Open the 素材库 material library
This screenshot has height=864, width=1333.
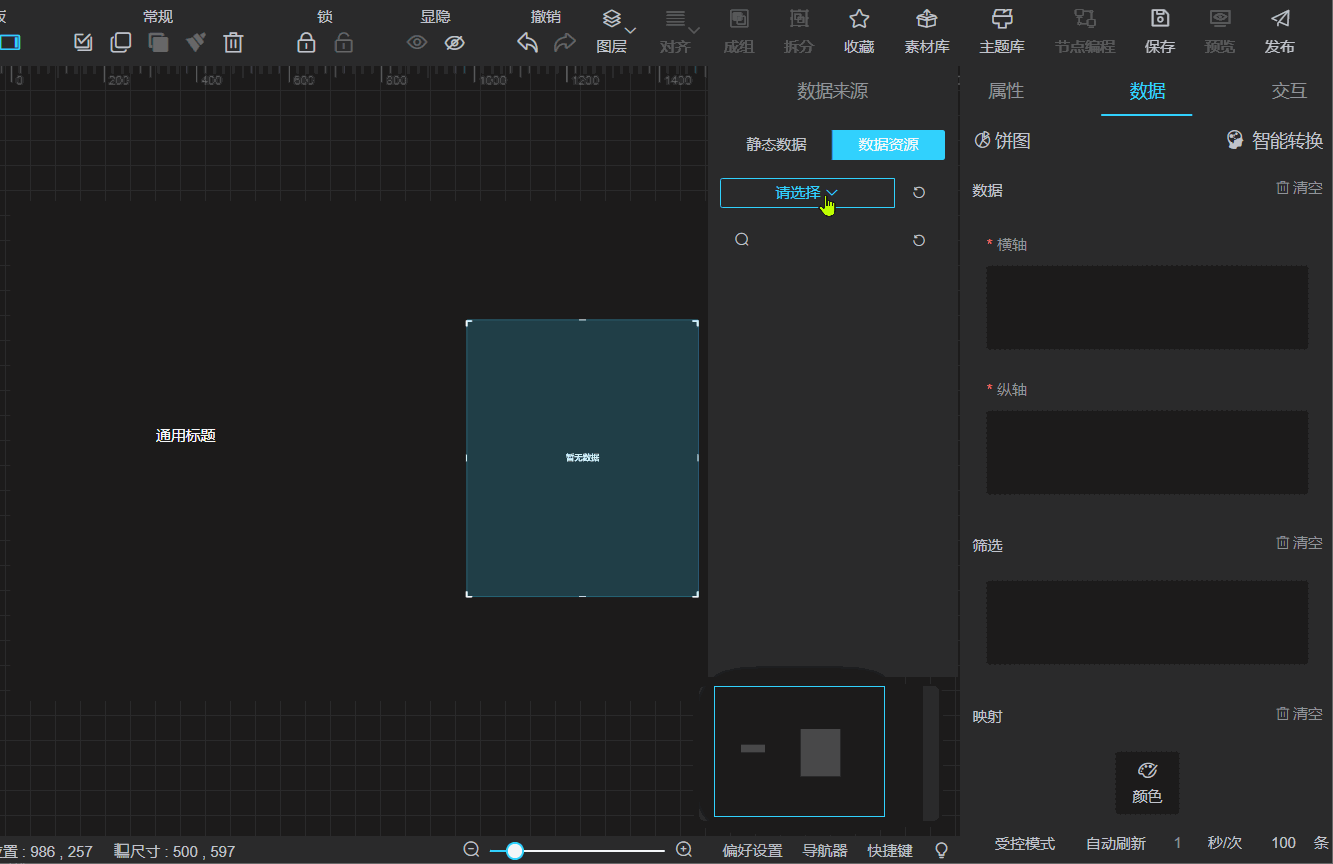927,31
